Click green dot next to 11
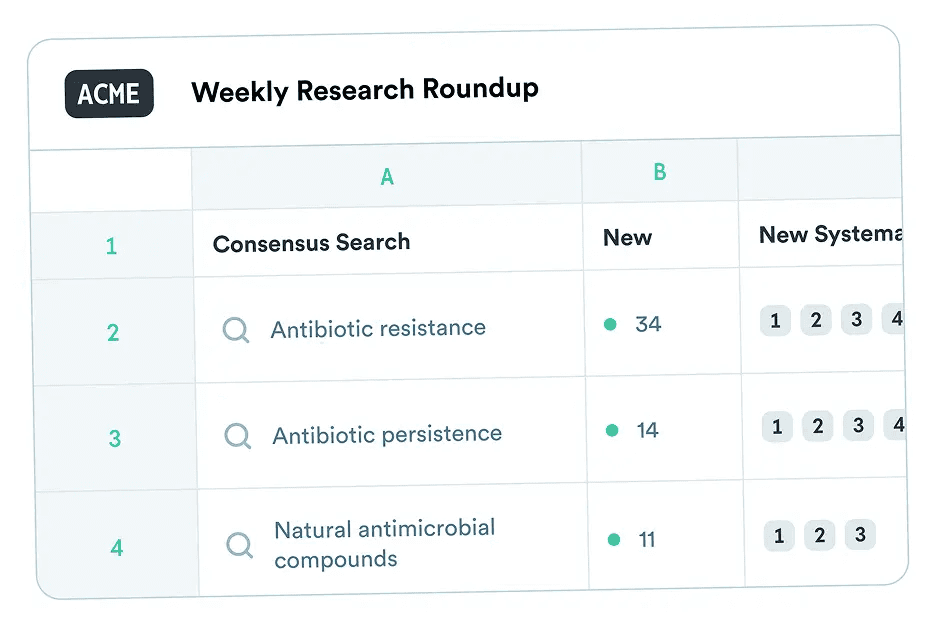 click(x=614, y=539)
